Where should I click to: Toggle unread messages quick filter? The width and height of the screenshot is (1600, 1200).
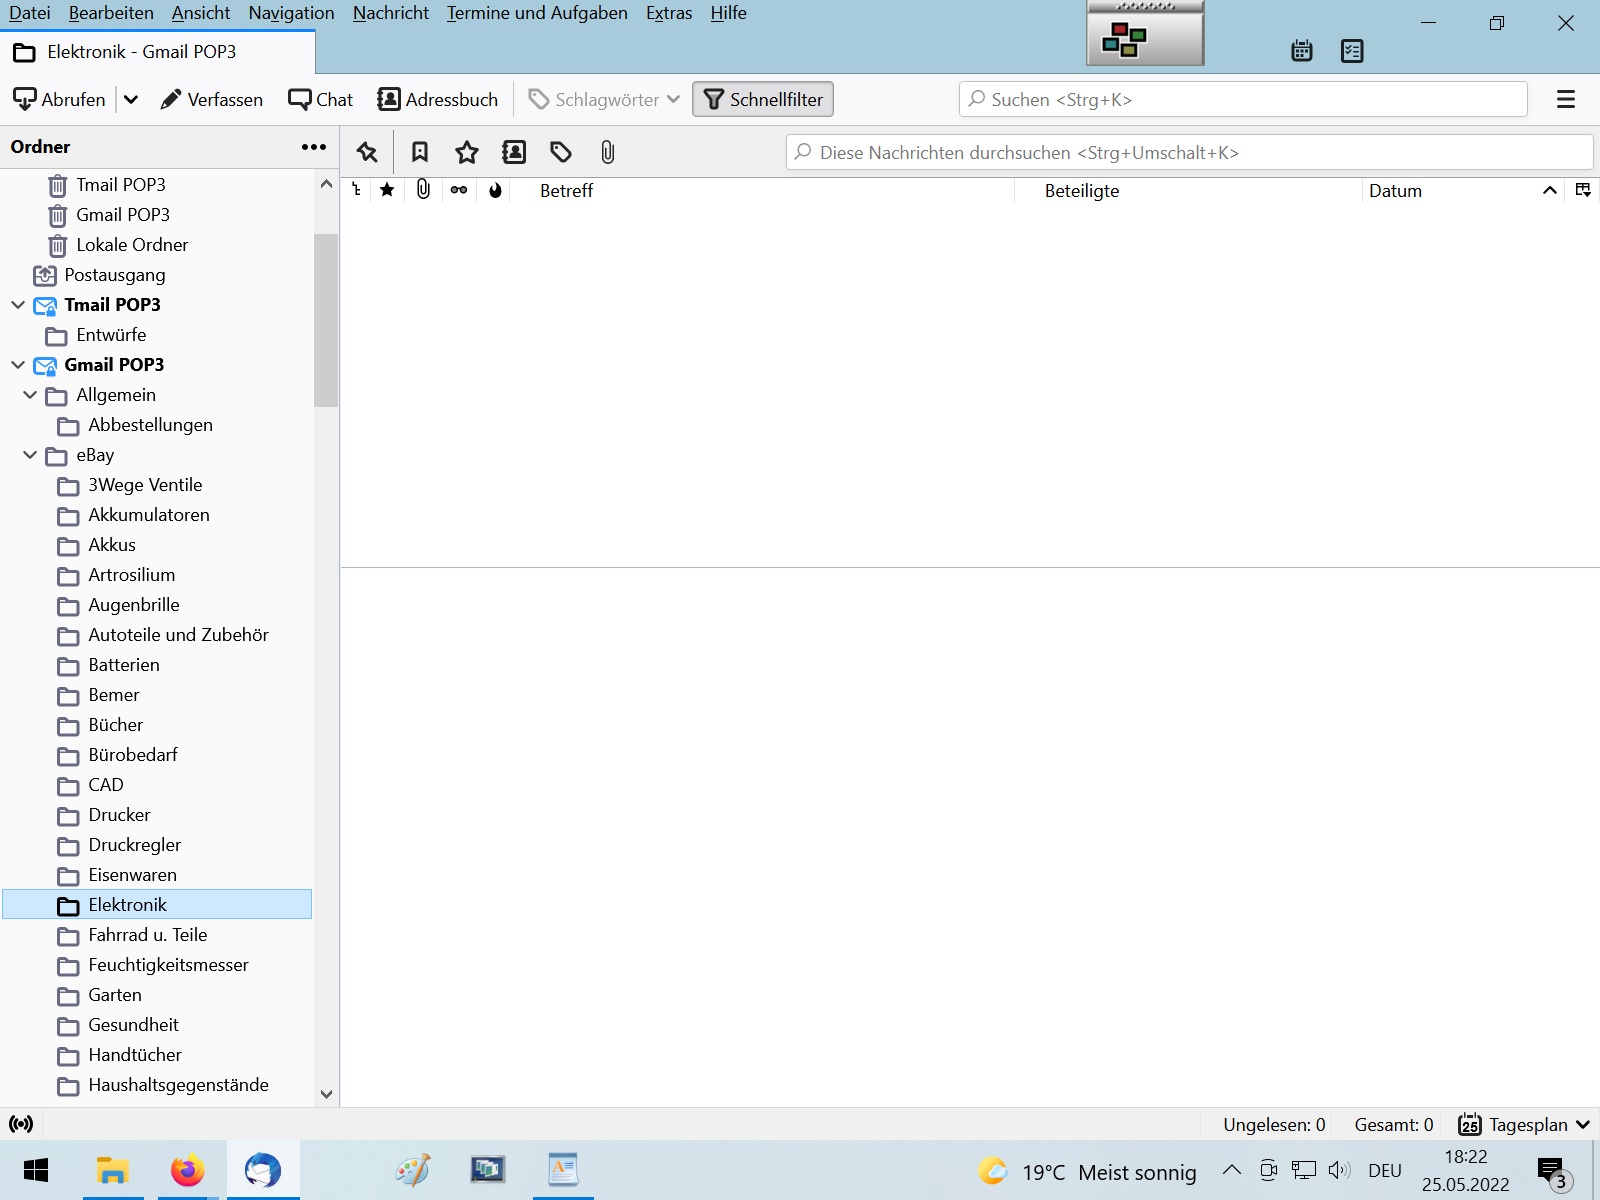click(420, 152)
